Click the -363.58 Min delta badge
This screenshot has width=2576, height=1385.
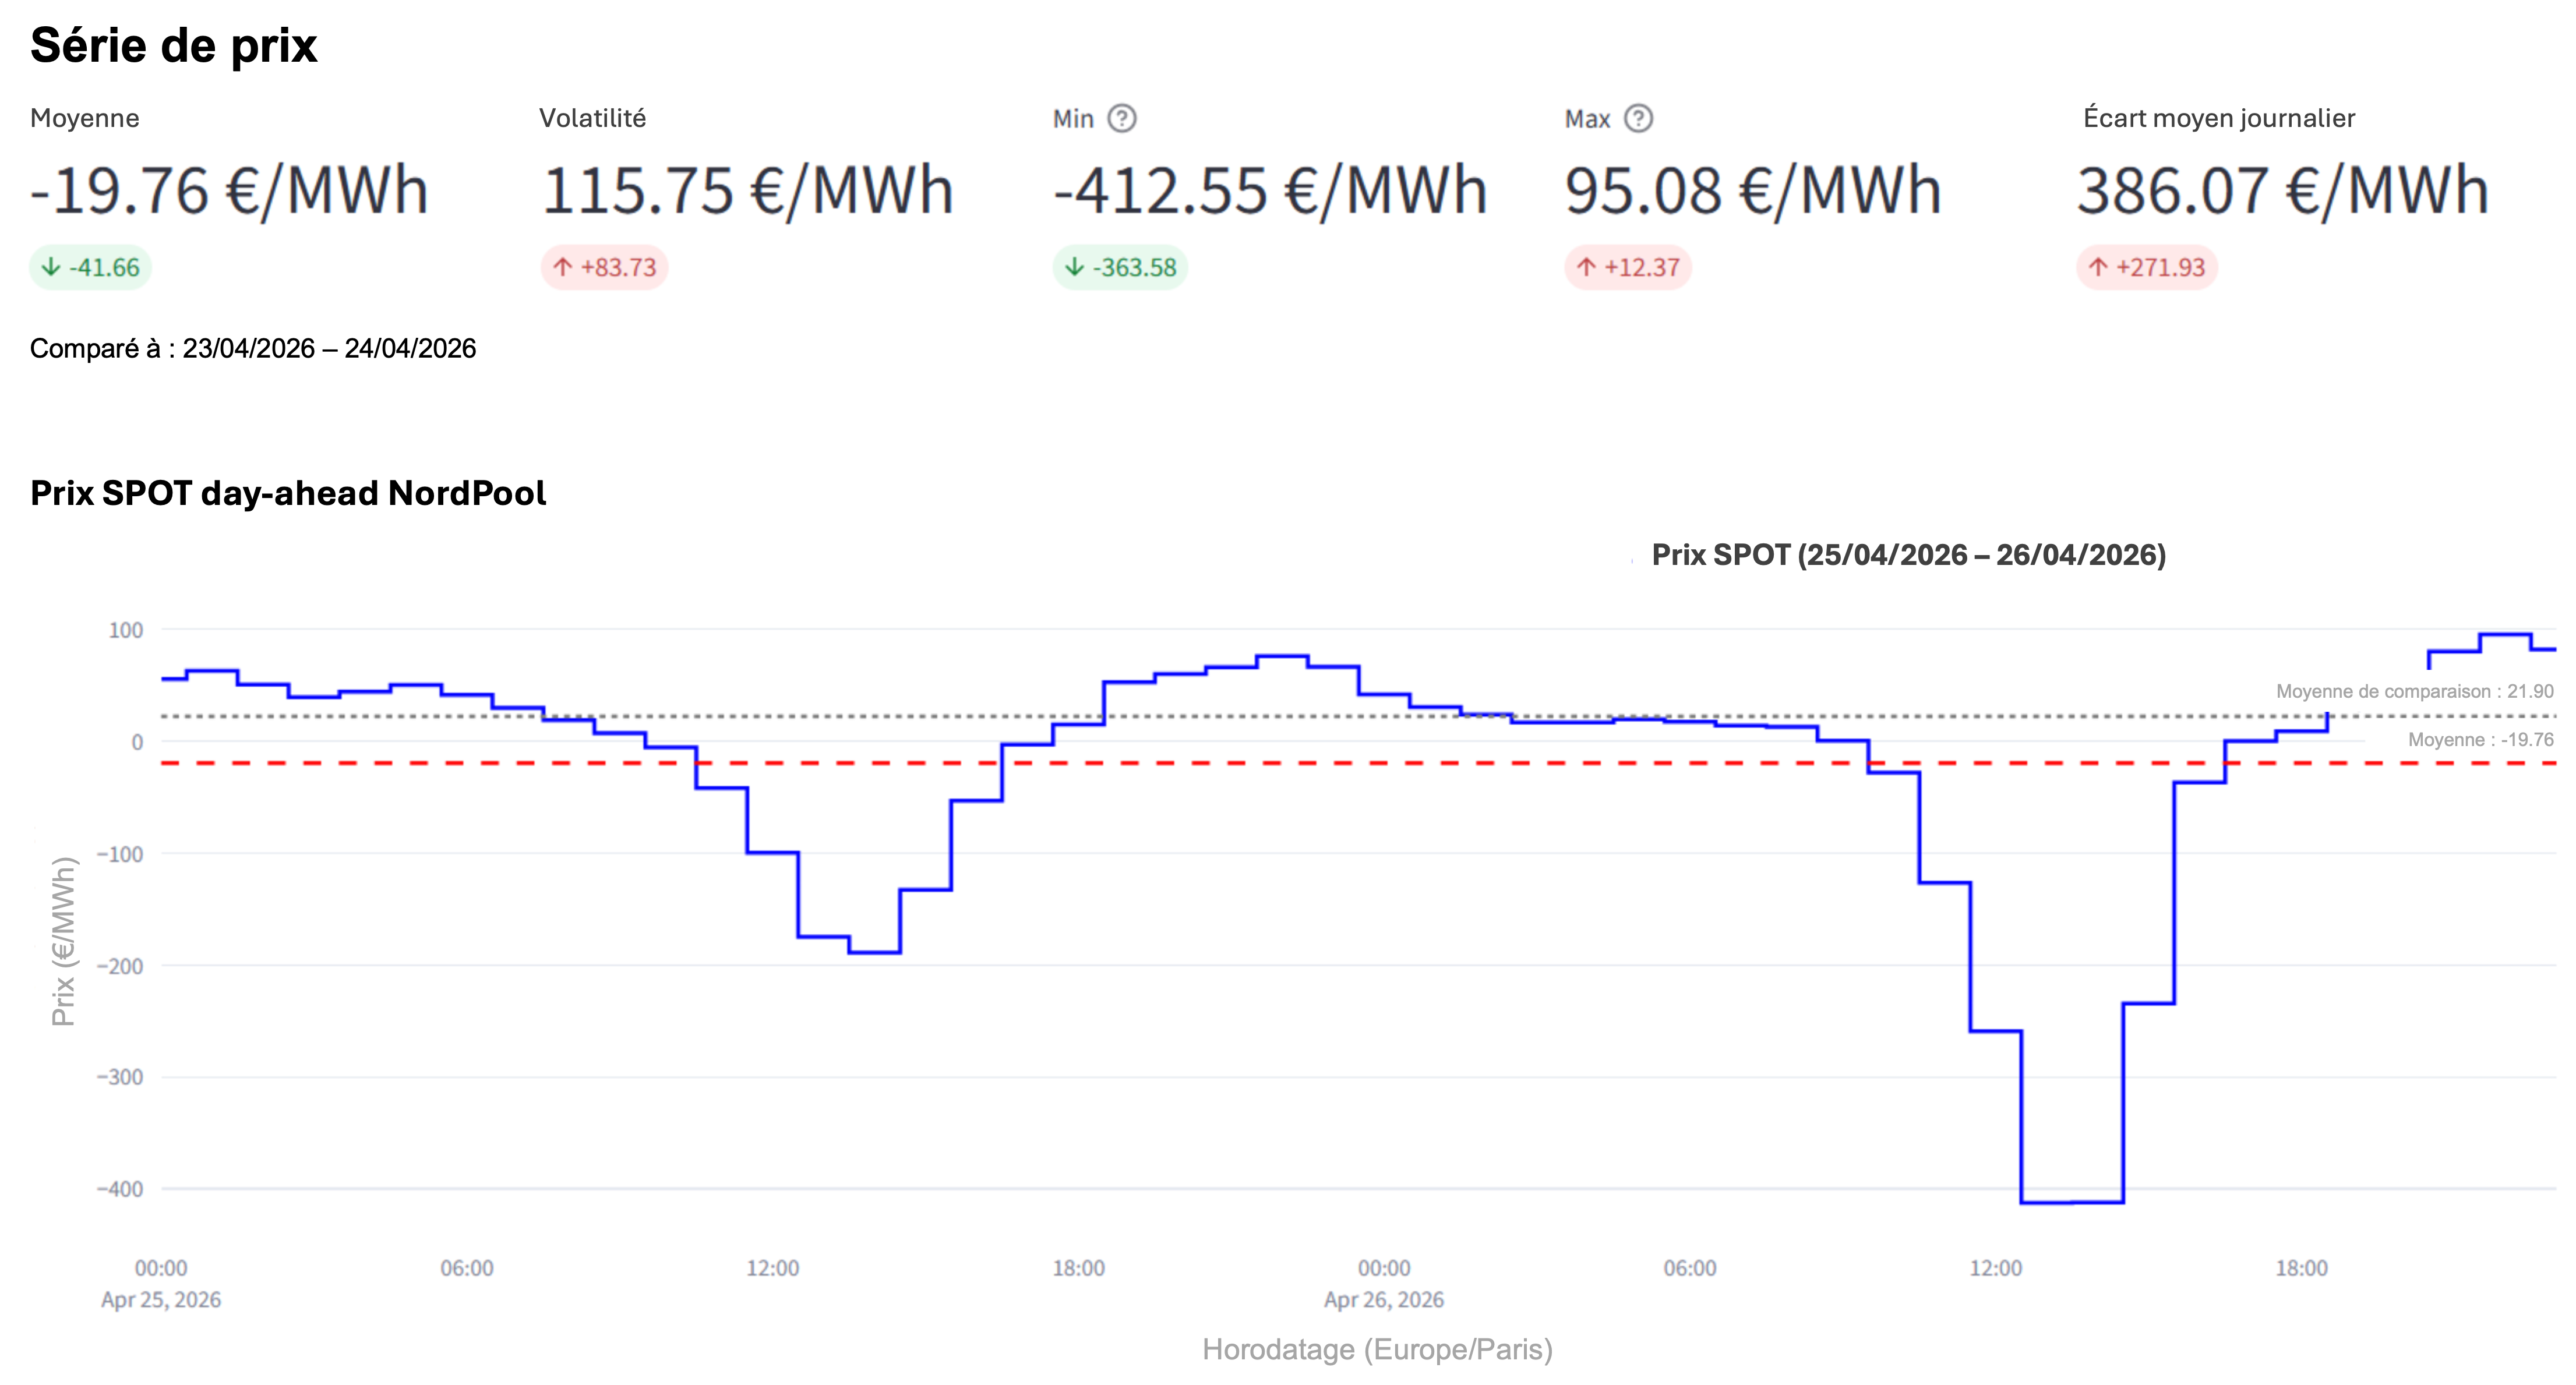tap(1120, 268)
